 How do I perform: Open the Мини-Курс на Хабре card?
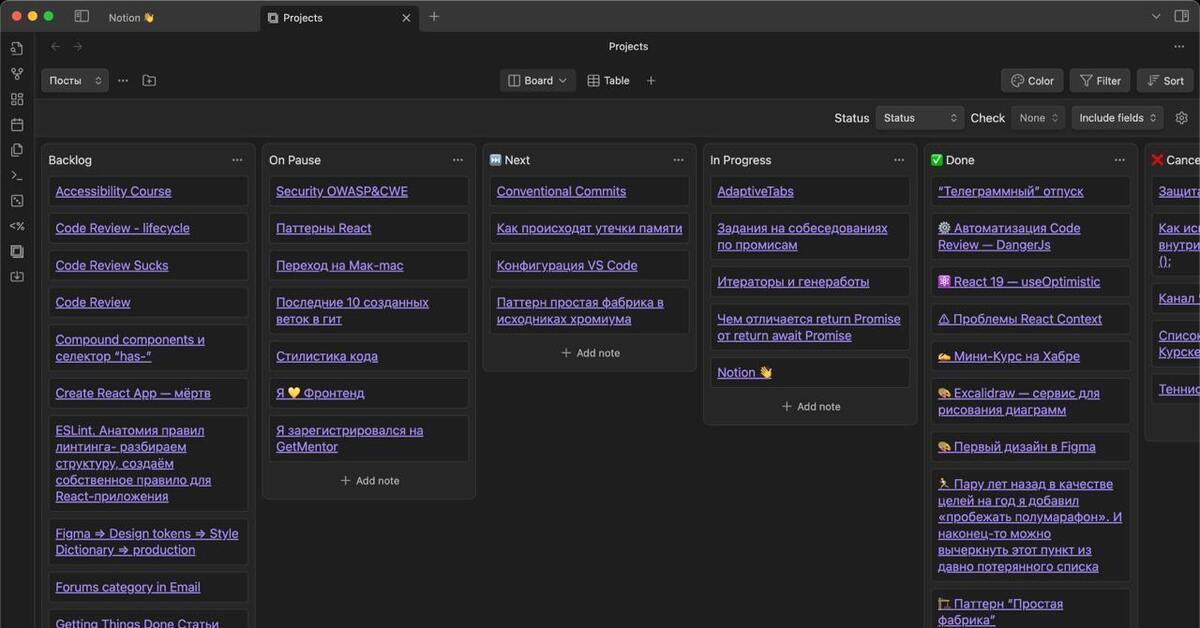coord(1009,356)
